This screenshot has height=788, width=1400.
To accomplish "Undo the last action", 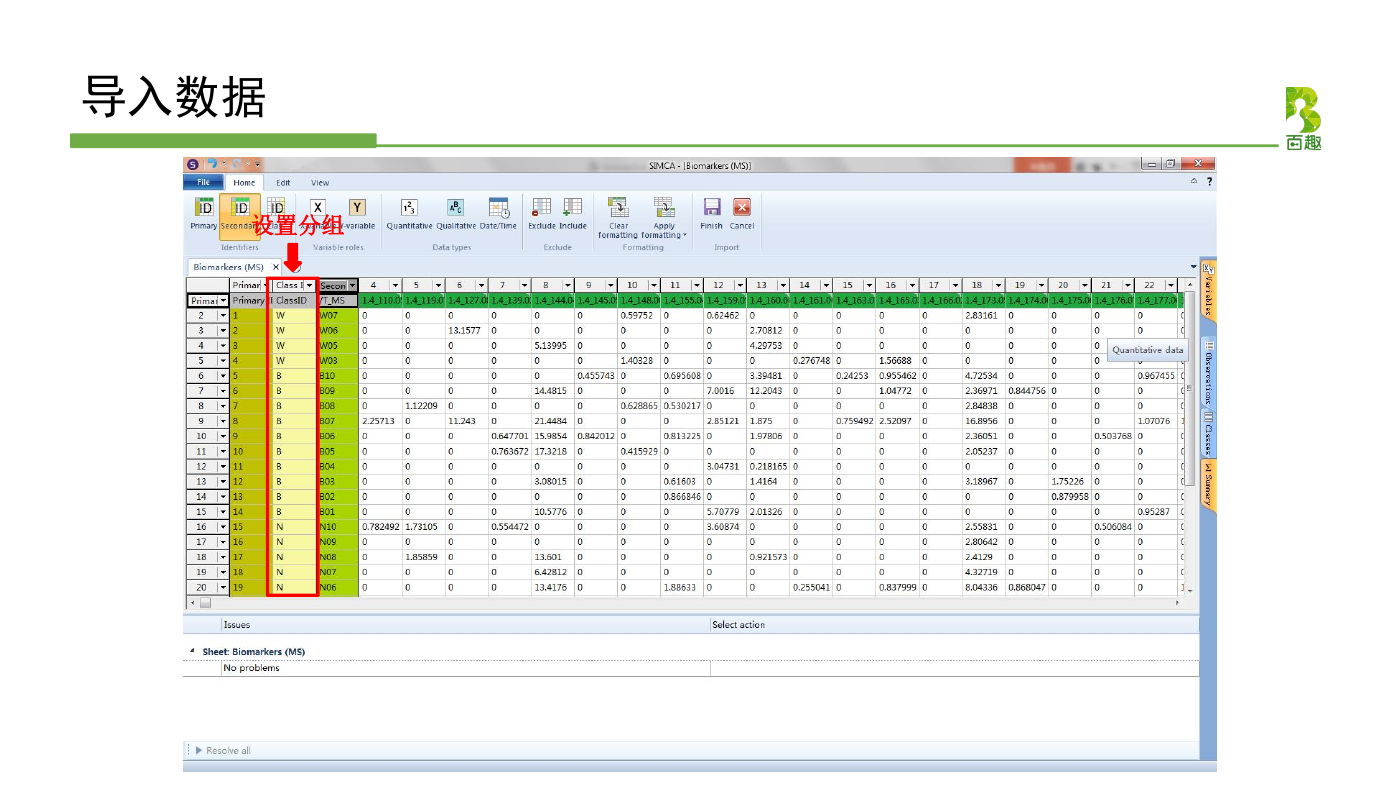I will [213, 164].
